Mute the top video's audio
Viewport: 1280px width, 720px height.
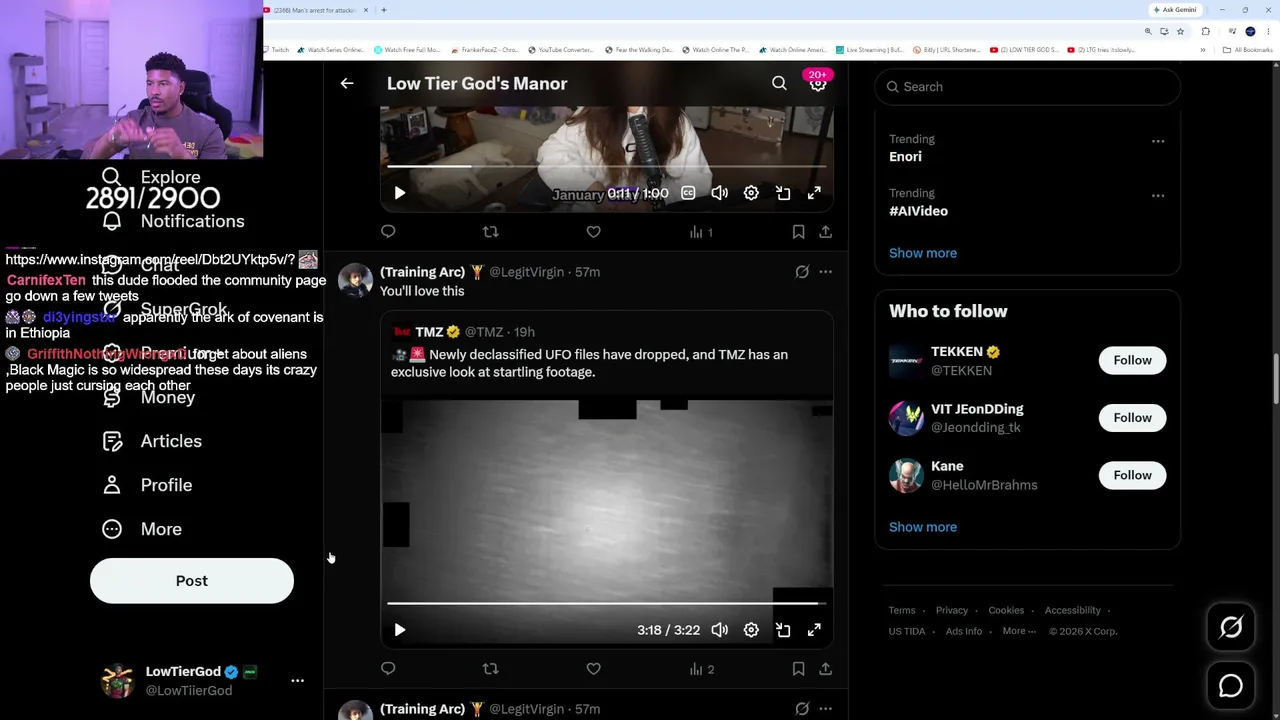click(x=720, y=193)
